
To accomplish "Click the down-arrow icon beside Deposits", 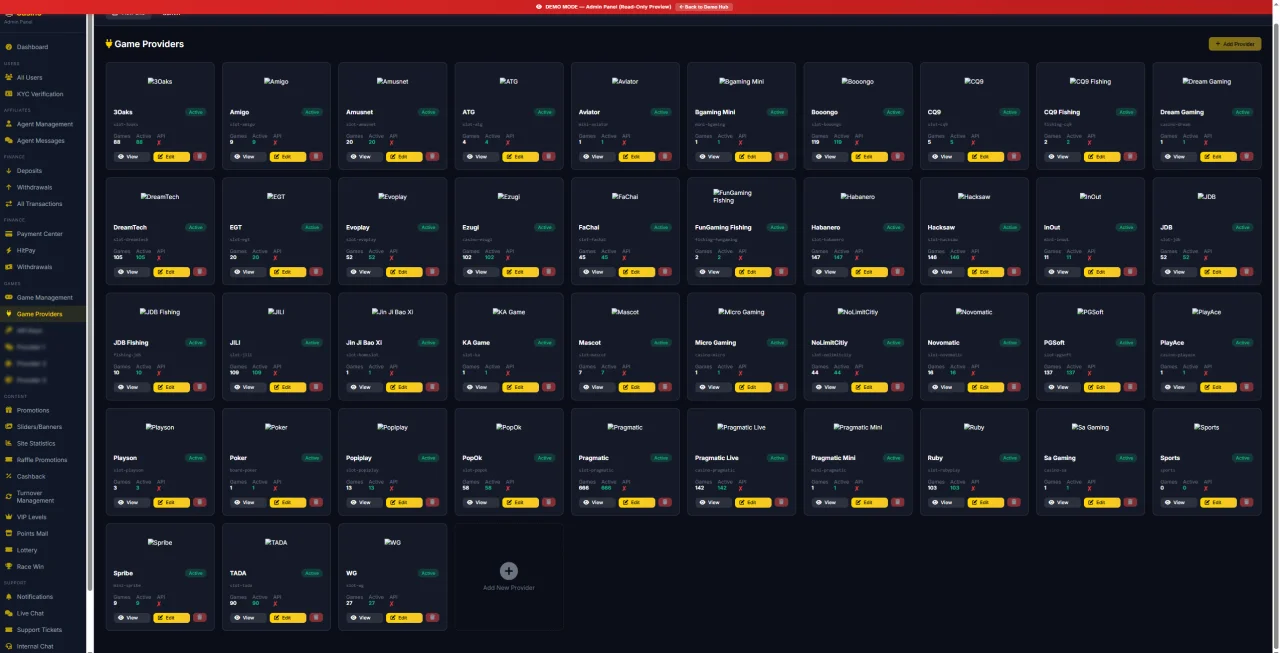I will [x=9, y=171].
